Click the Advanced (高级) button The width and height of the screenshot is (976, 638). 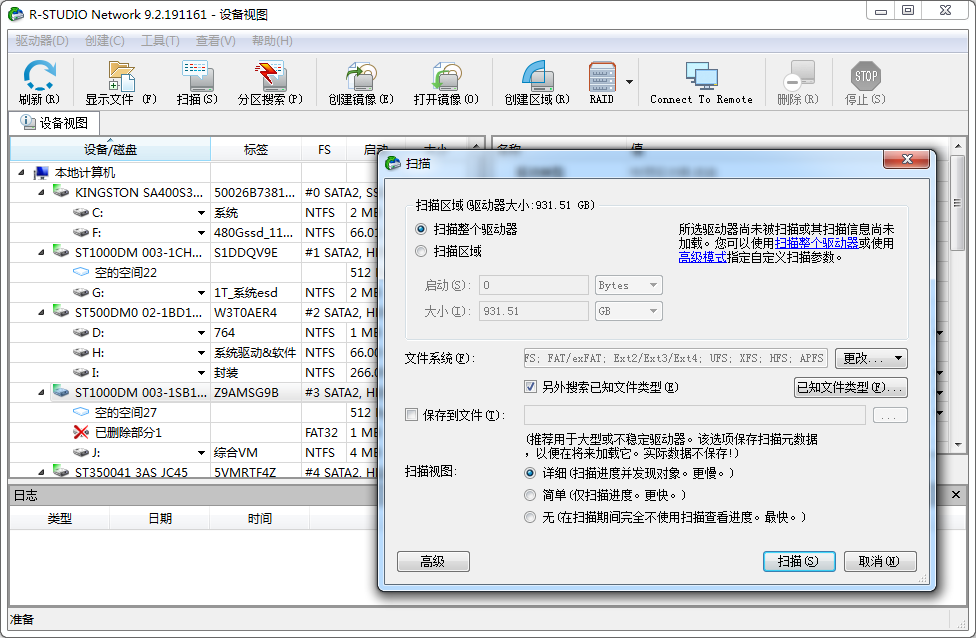pos(433,561)
